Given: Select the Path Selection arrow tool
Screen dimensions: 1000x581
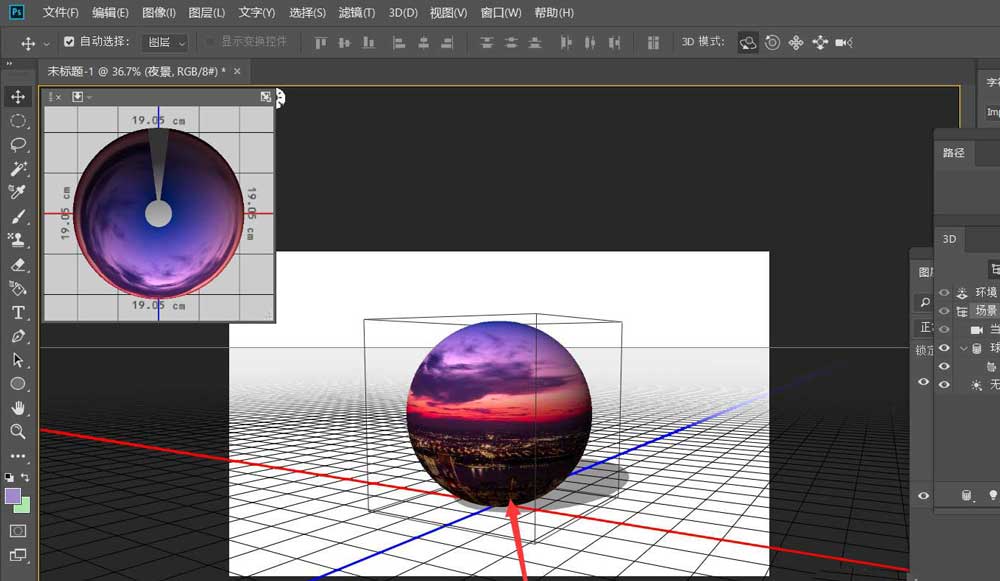Looking at the screenshot, I should pyautogui.click(x=18, y=360).
